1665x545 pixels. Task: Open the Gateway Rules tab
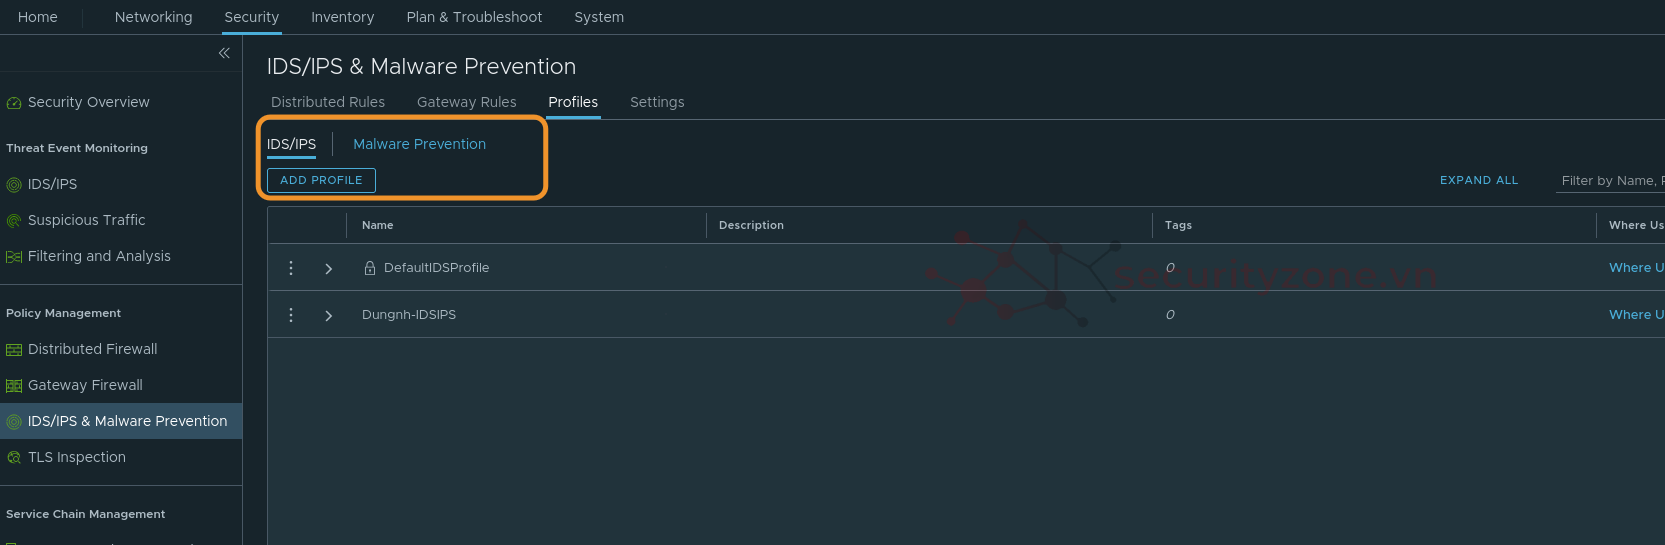(x=466, y=102)
